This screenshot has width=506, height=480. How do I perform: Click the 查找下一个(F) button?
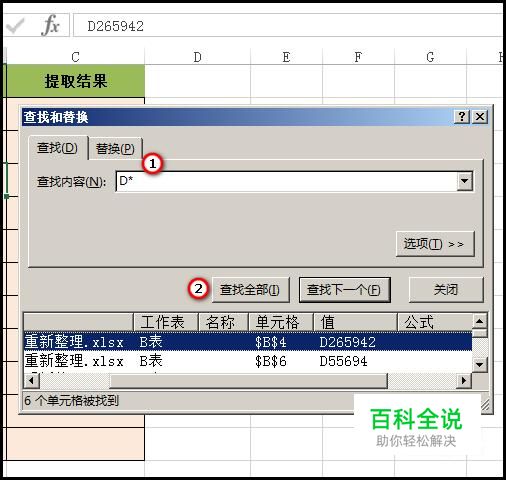pos(344,290)
